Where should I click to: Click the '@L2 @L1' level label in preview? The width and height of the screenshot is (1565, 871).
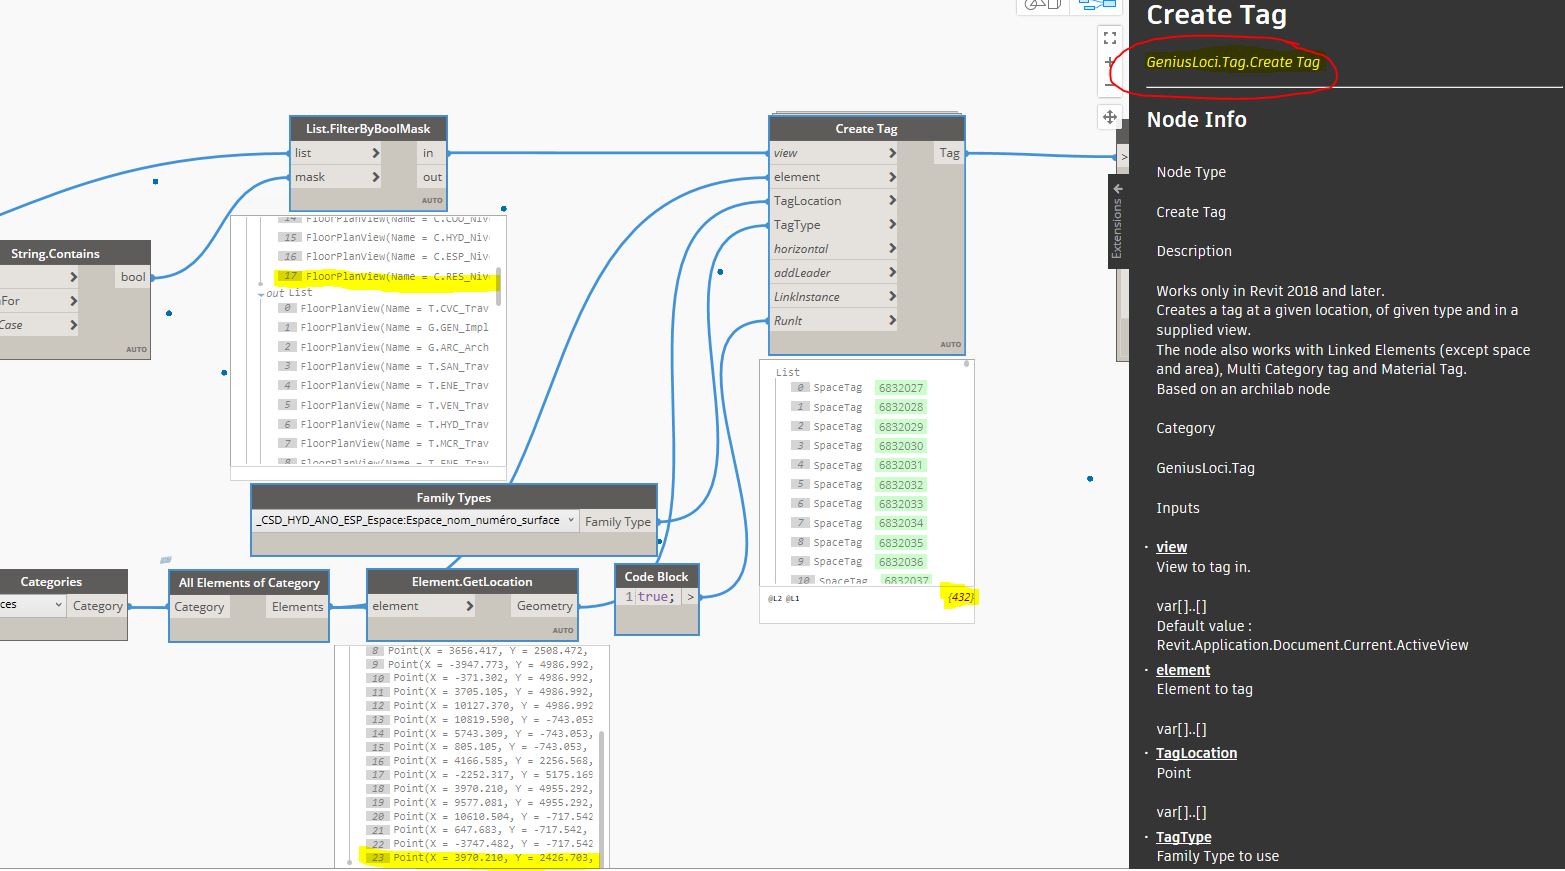pos(783,598)
